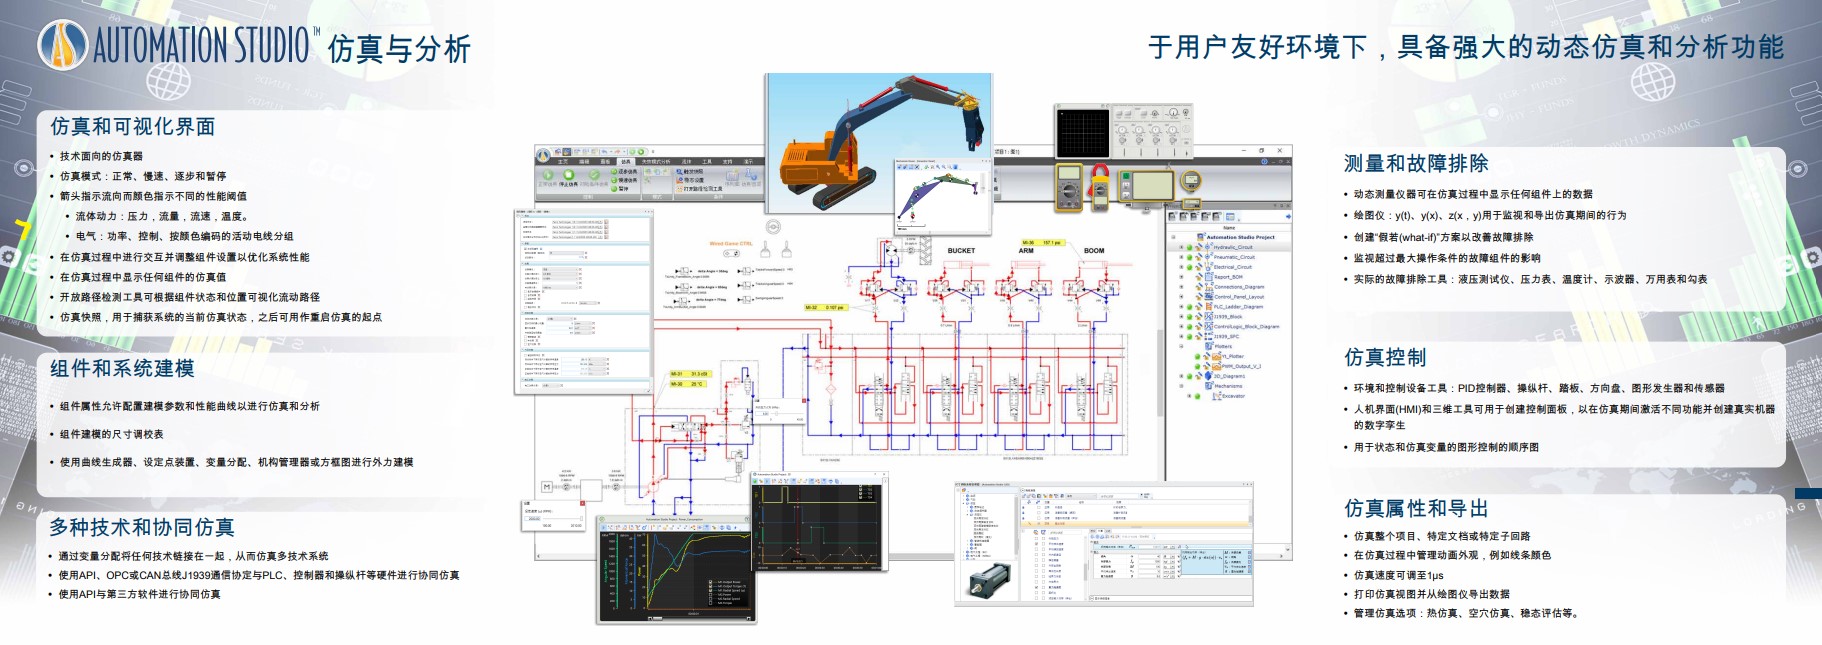The height and width of the screenshot is (645, 1822).
Task: Click the PLC_Ladder_Diagram document icon
Action: coord(1208,307)
